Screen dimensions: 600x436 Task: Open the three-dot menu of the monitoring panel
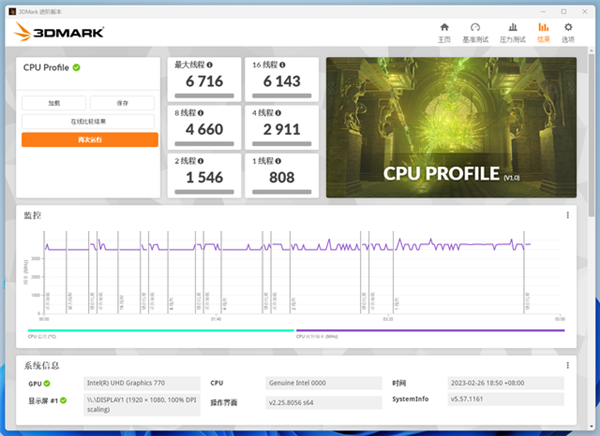pyautogui.click(x=567, y=215)
